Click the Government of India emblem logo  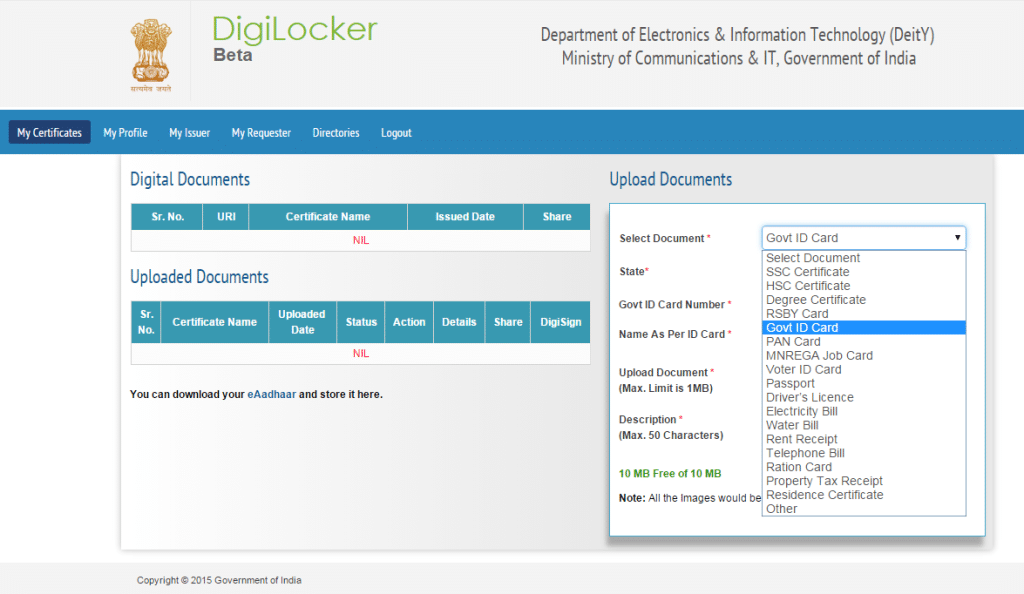point(151,55)
